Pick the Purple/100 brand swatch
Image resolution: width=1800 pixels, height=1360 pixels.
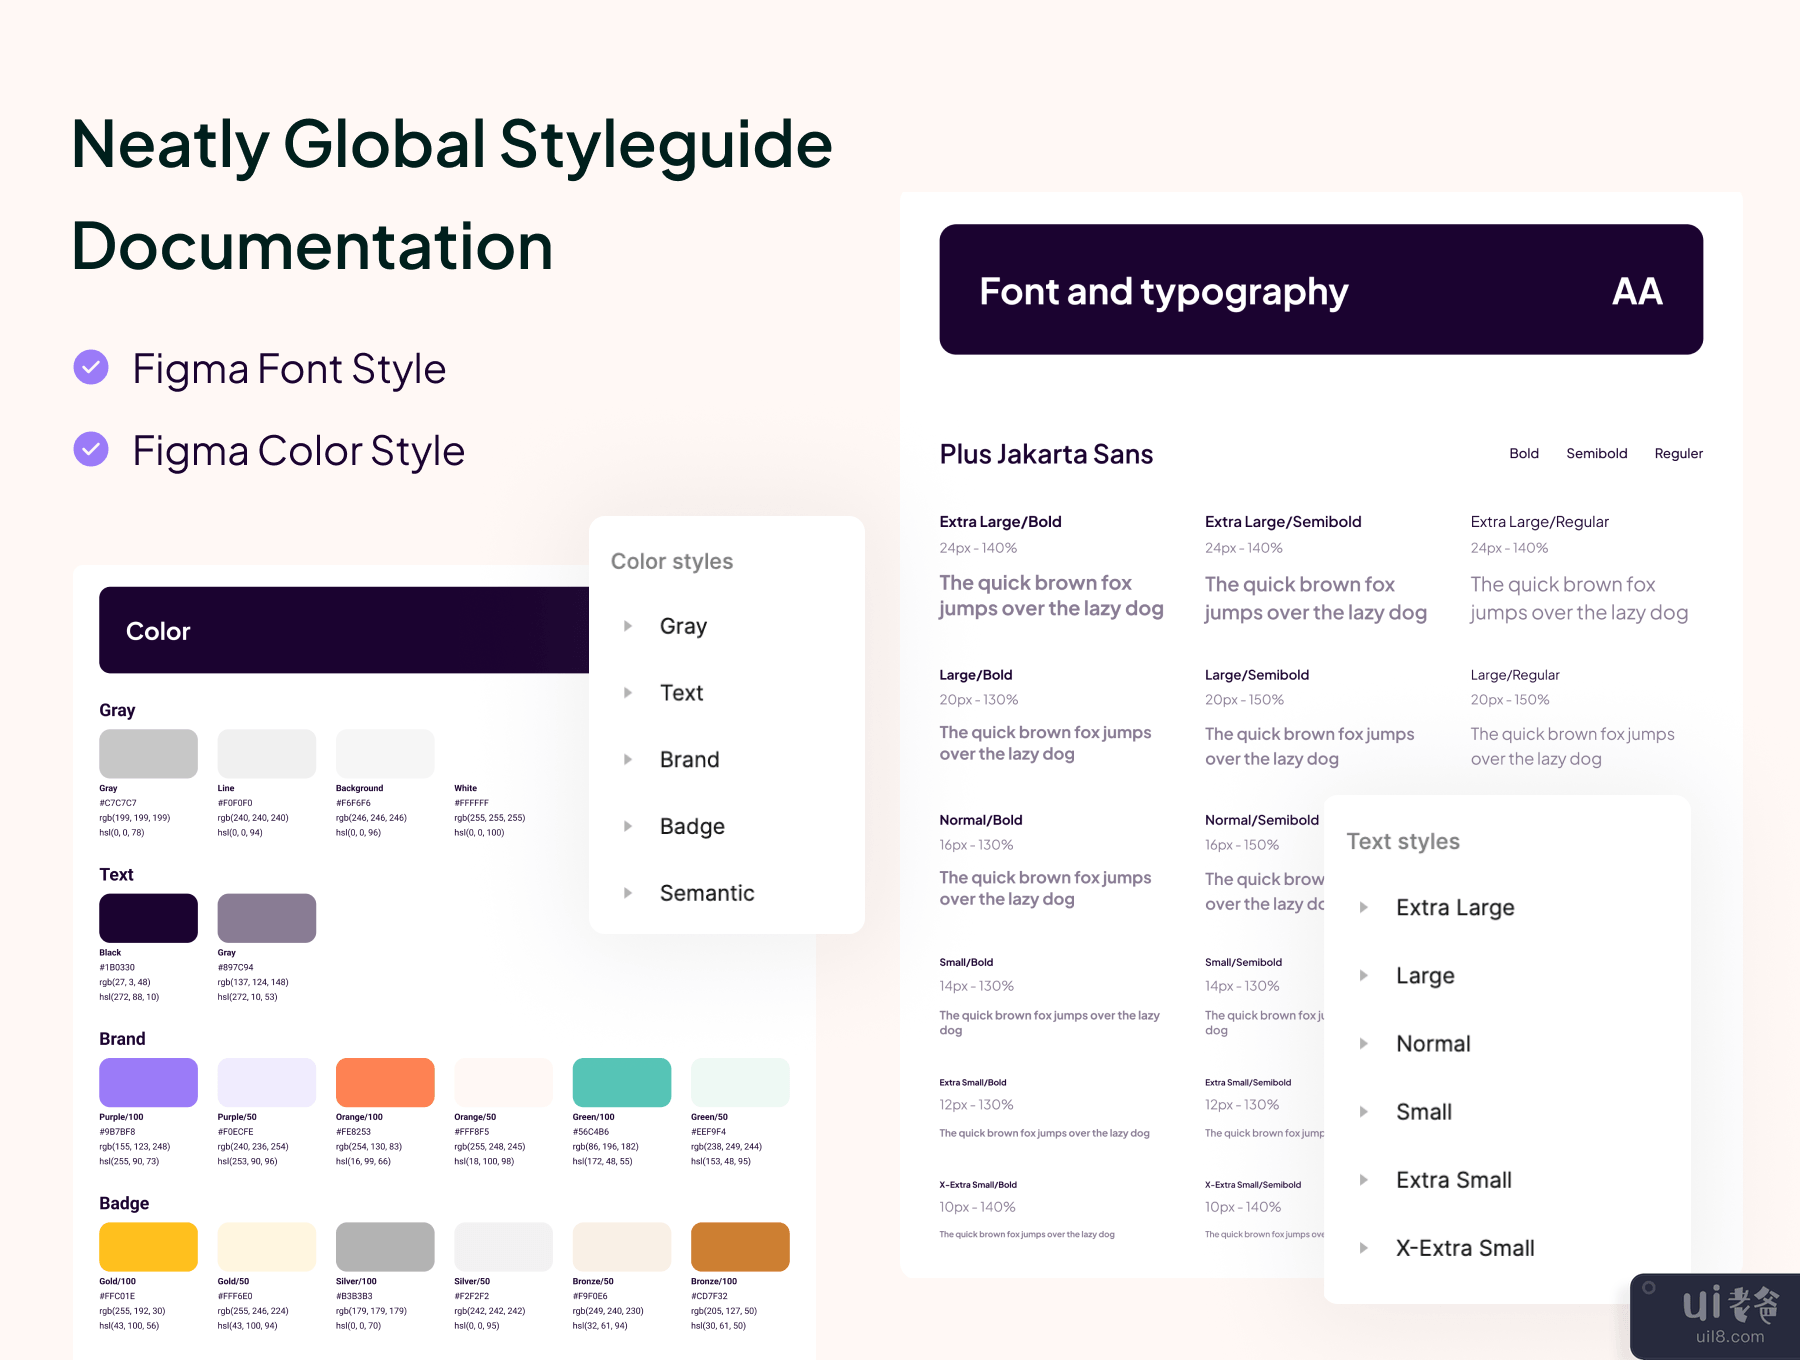pyautogui.click(x=148, y=1082)
